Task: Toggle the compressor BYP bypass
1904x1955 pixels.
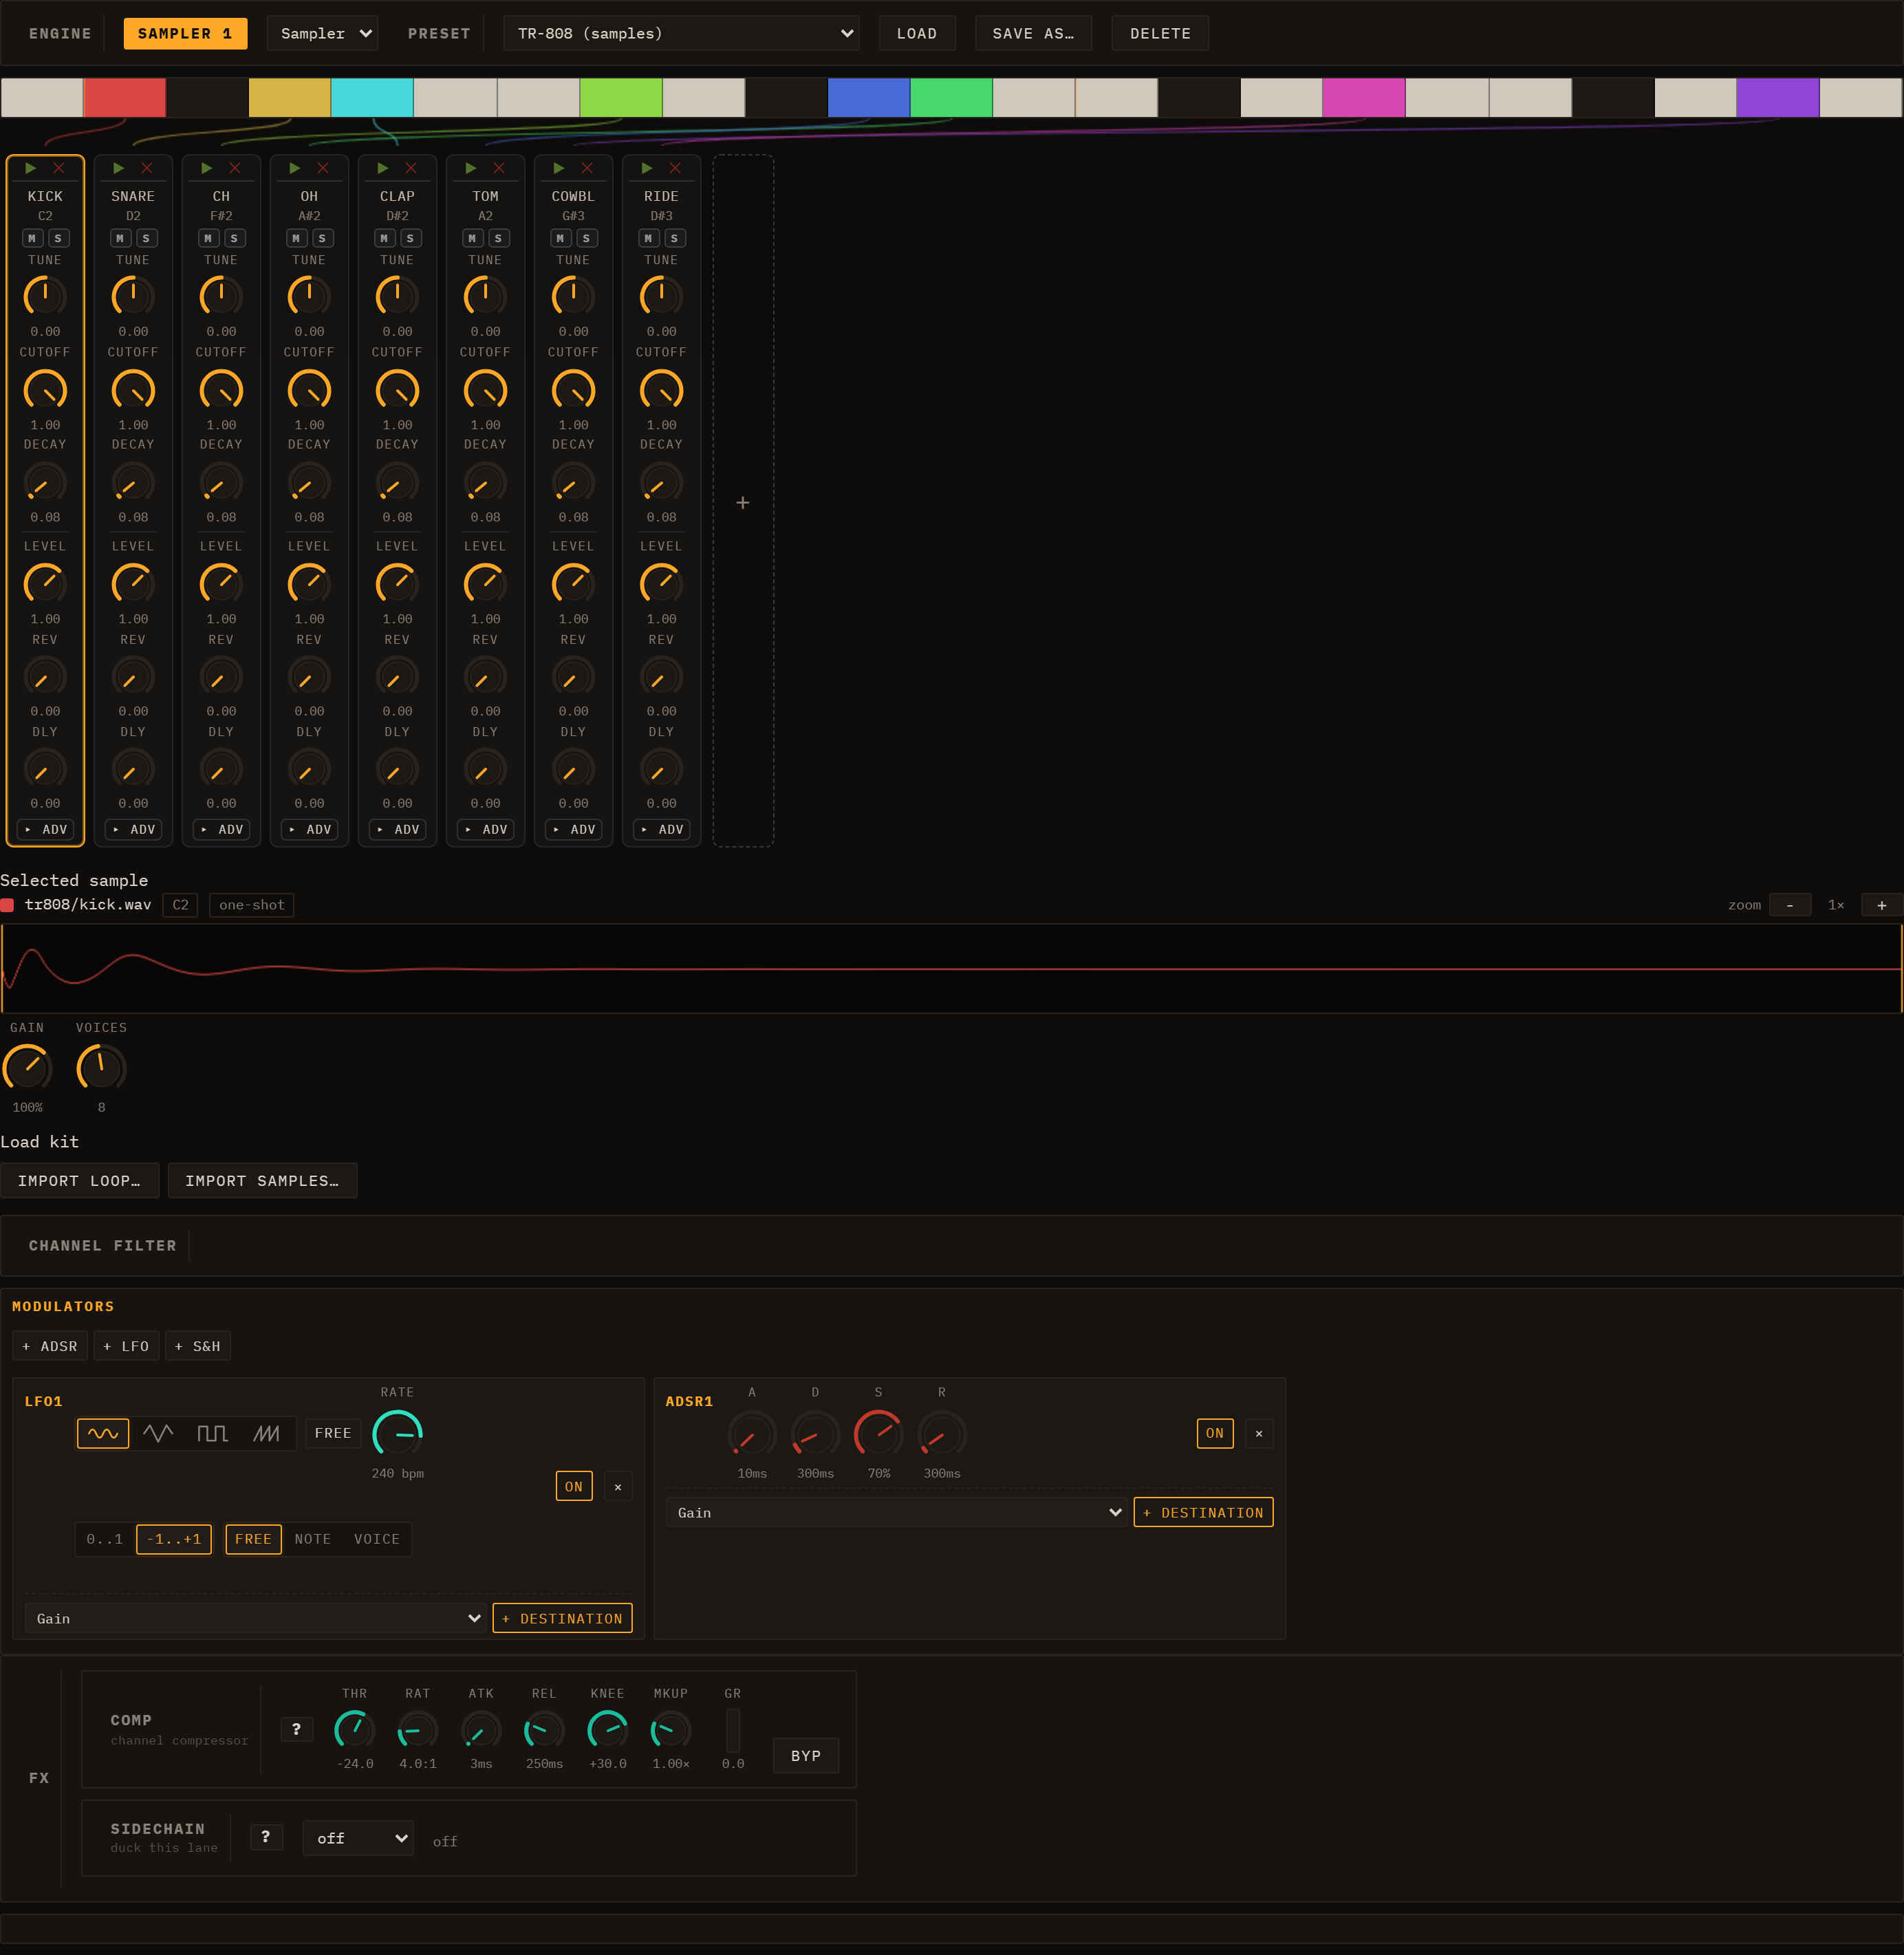Action: click(x=806, y=1756)
